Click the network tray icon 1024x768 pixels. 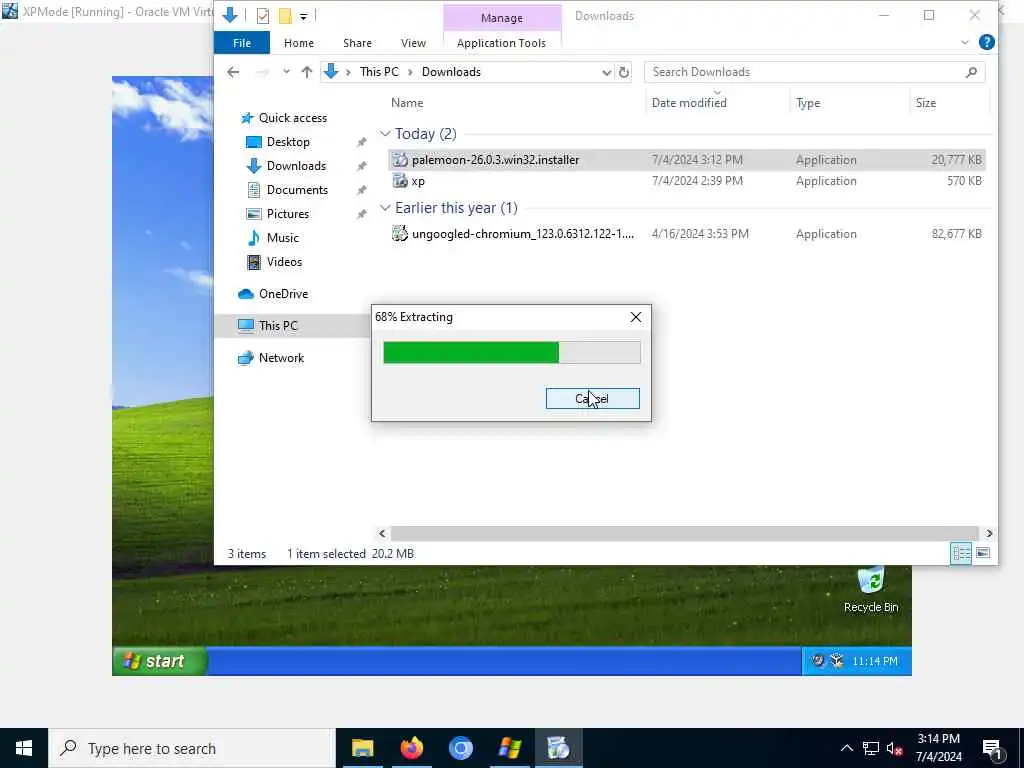871,748
